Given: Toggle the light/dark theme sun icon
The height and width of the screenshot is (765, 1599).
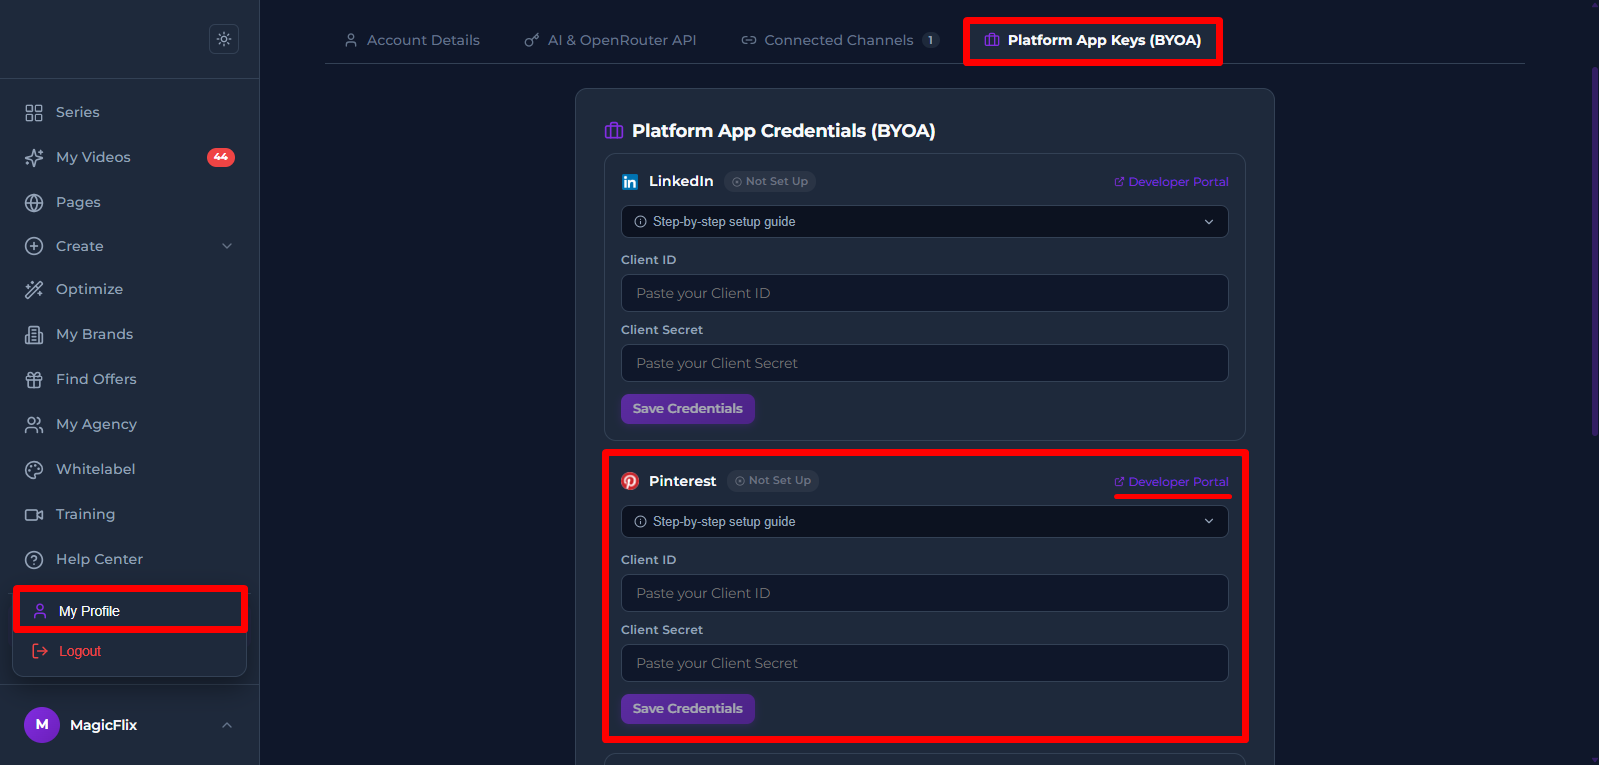Looking at the screenshot, I should click(224, 39).
